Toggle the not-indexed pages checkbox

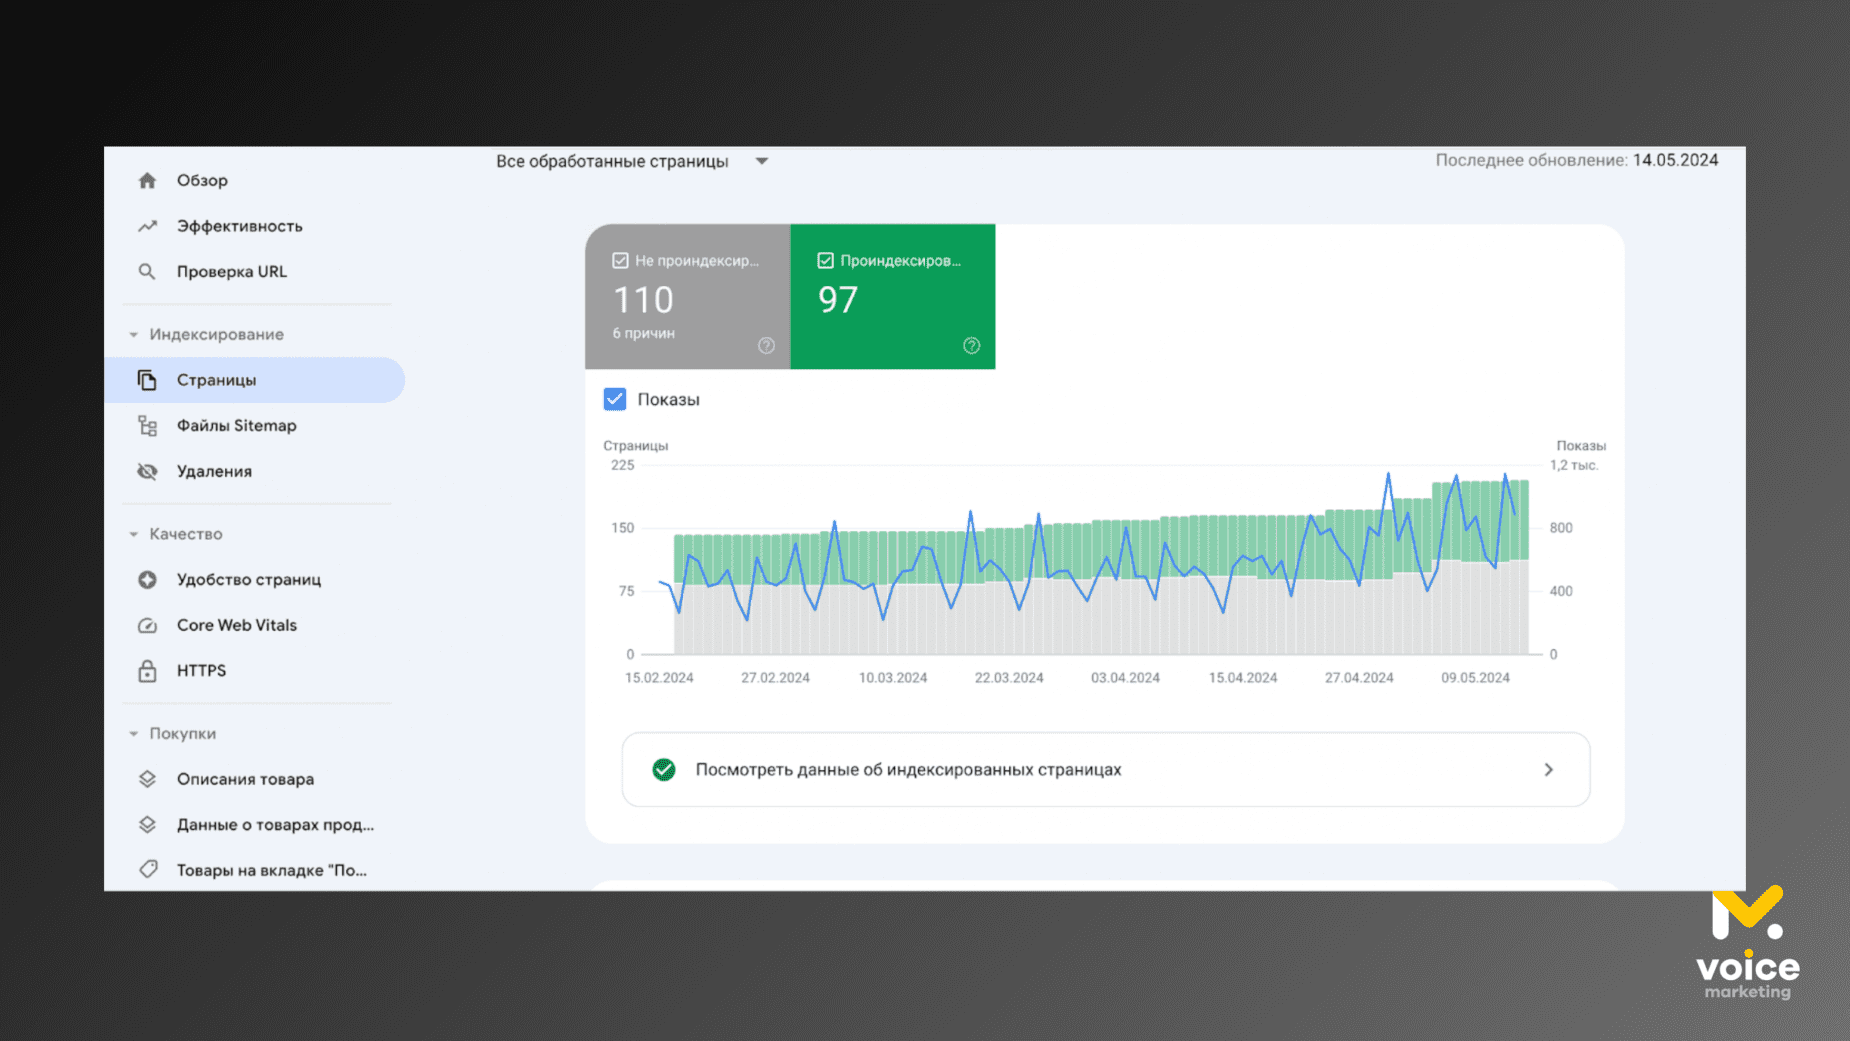620,261
